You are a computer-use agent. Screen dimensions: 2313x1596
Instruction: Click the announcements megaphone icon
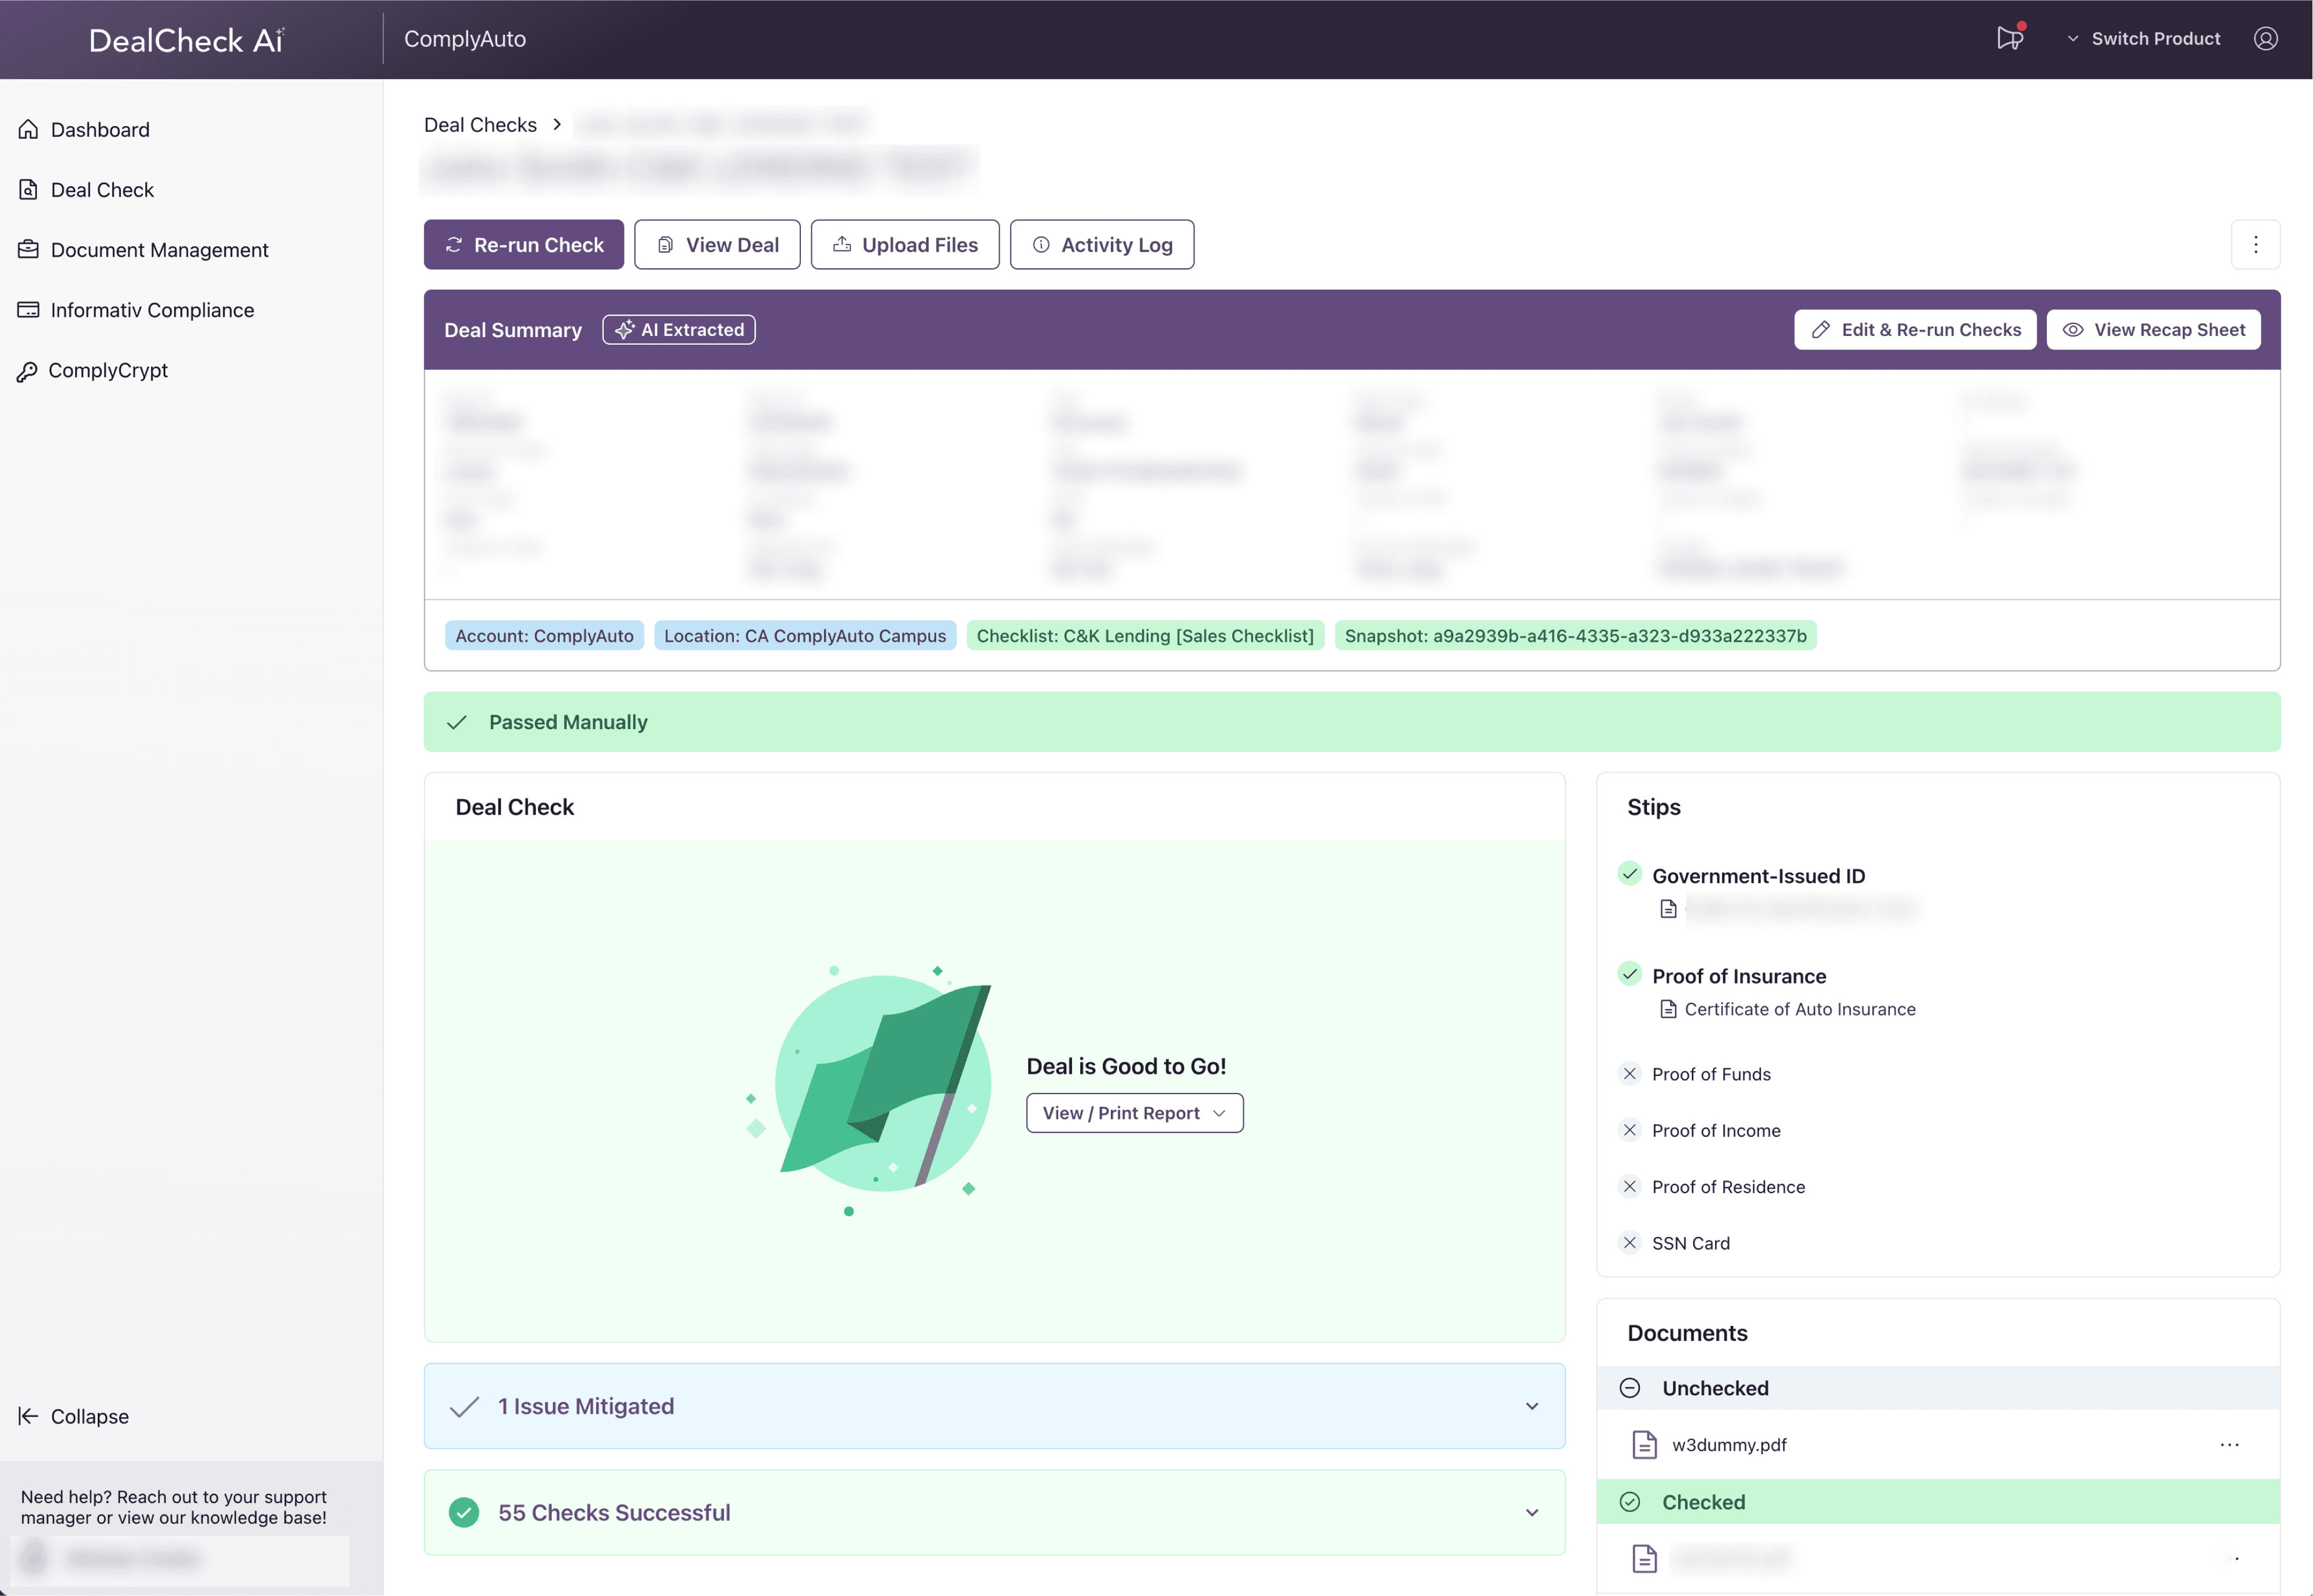click(2009, 38)
